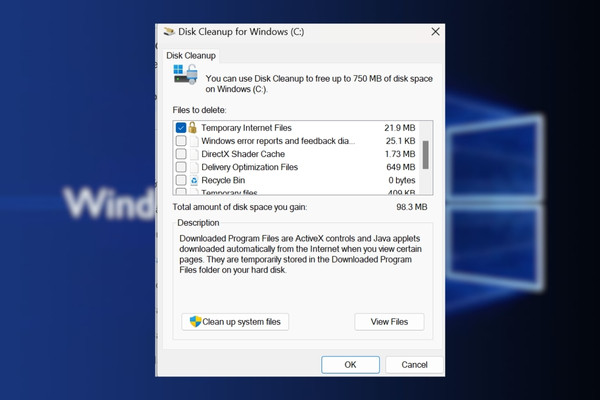Check Windows error reports and feedback checkbox

pos(181,141)
